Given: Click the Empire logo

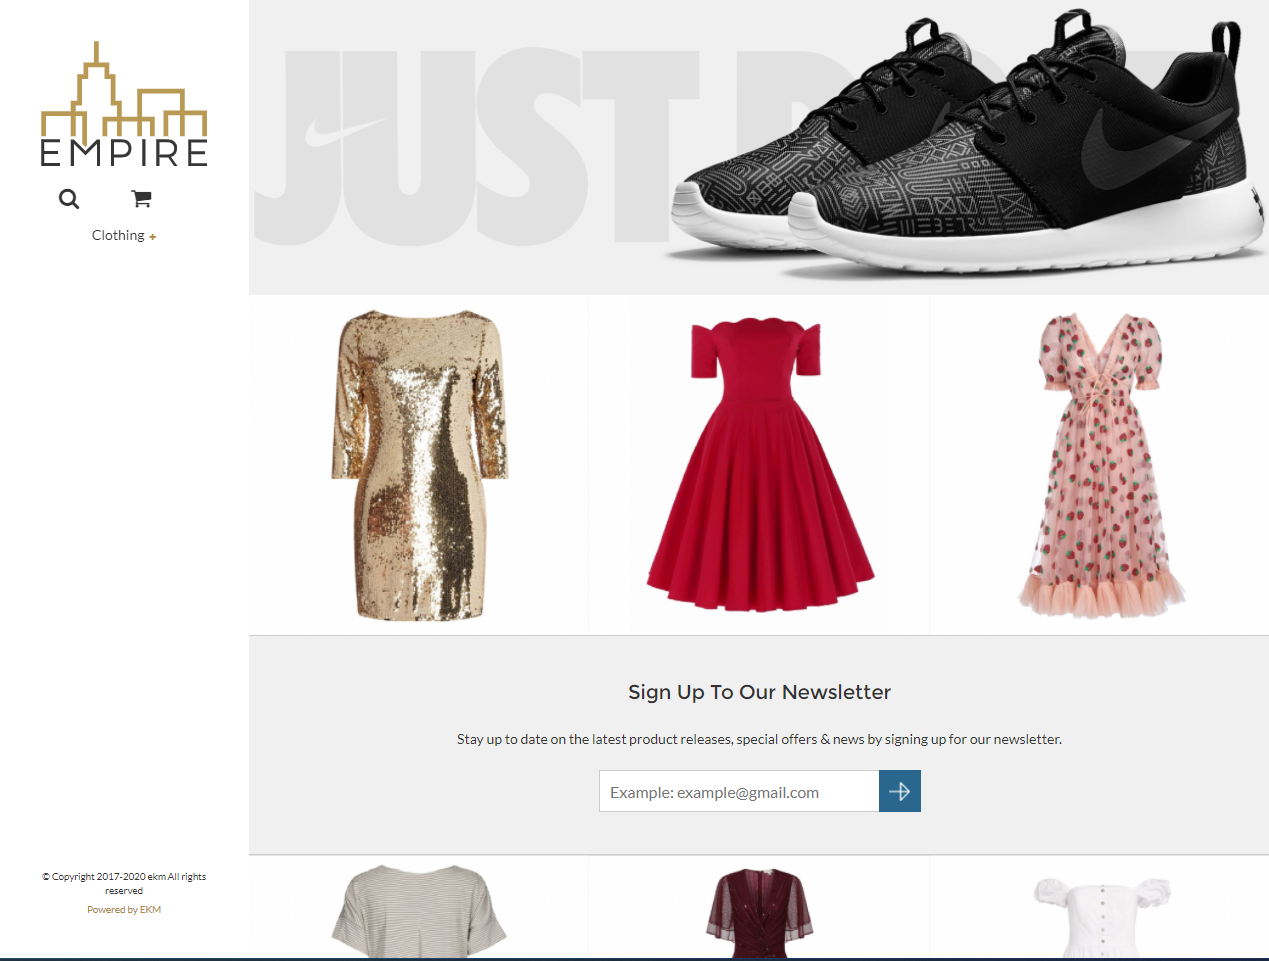Looking at the screenshot, I should point(124,104).
